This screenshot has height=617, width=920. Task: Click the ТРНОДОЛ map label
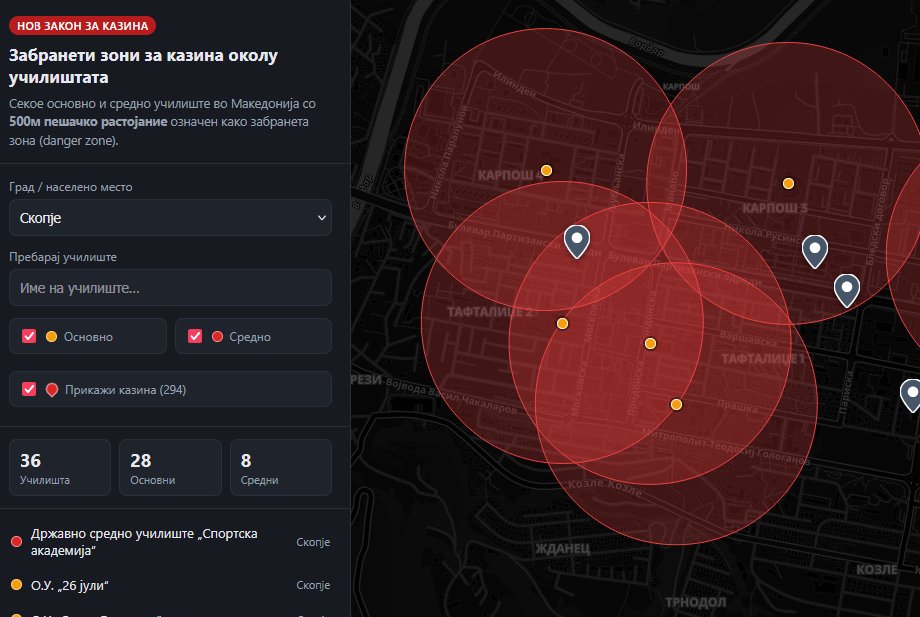(695, 602)
